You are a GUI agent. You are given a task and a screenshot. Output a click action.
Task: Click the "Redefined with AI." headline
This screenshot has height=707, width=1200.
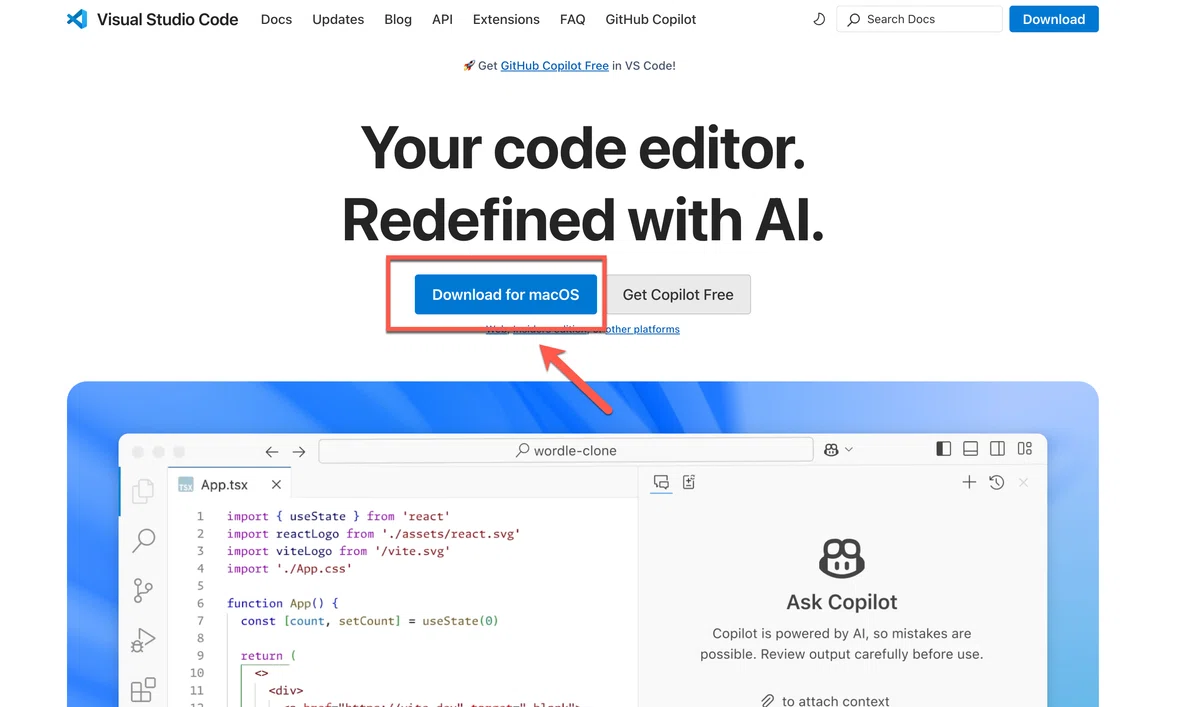coord(583,221)
